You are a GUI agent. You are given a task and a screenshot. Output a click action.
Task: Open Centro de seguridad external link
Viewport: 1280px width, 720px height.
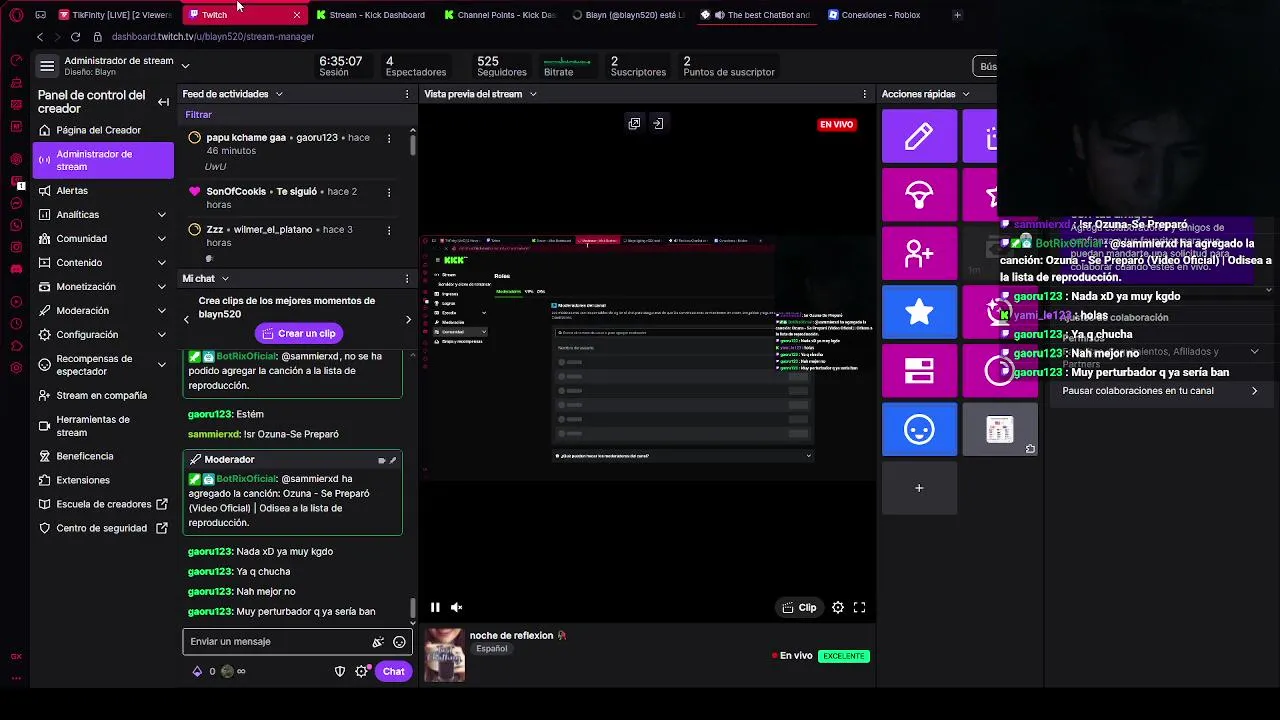click(102, 528)
